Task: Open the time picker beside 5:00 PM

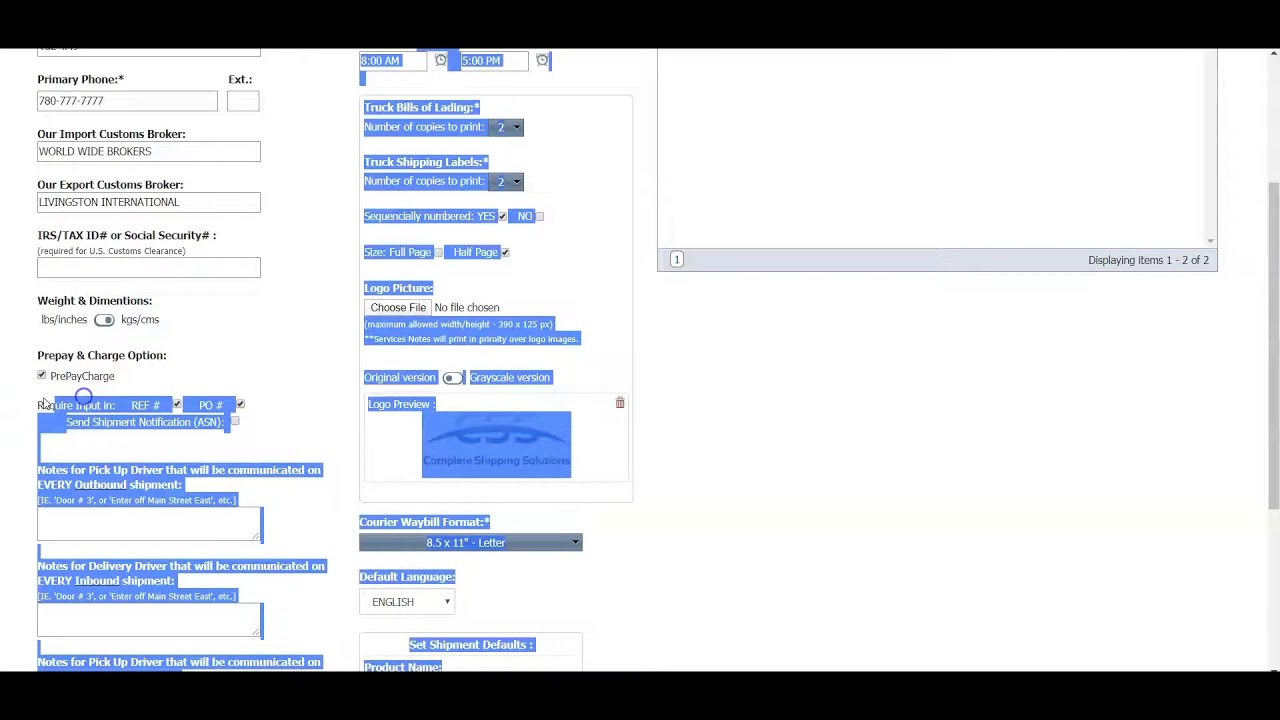Action: pos(542,61)
